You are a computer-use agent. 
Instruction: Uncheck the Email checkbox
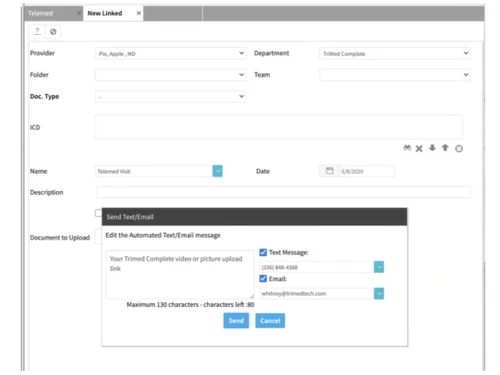263,279
